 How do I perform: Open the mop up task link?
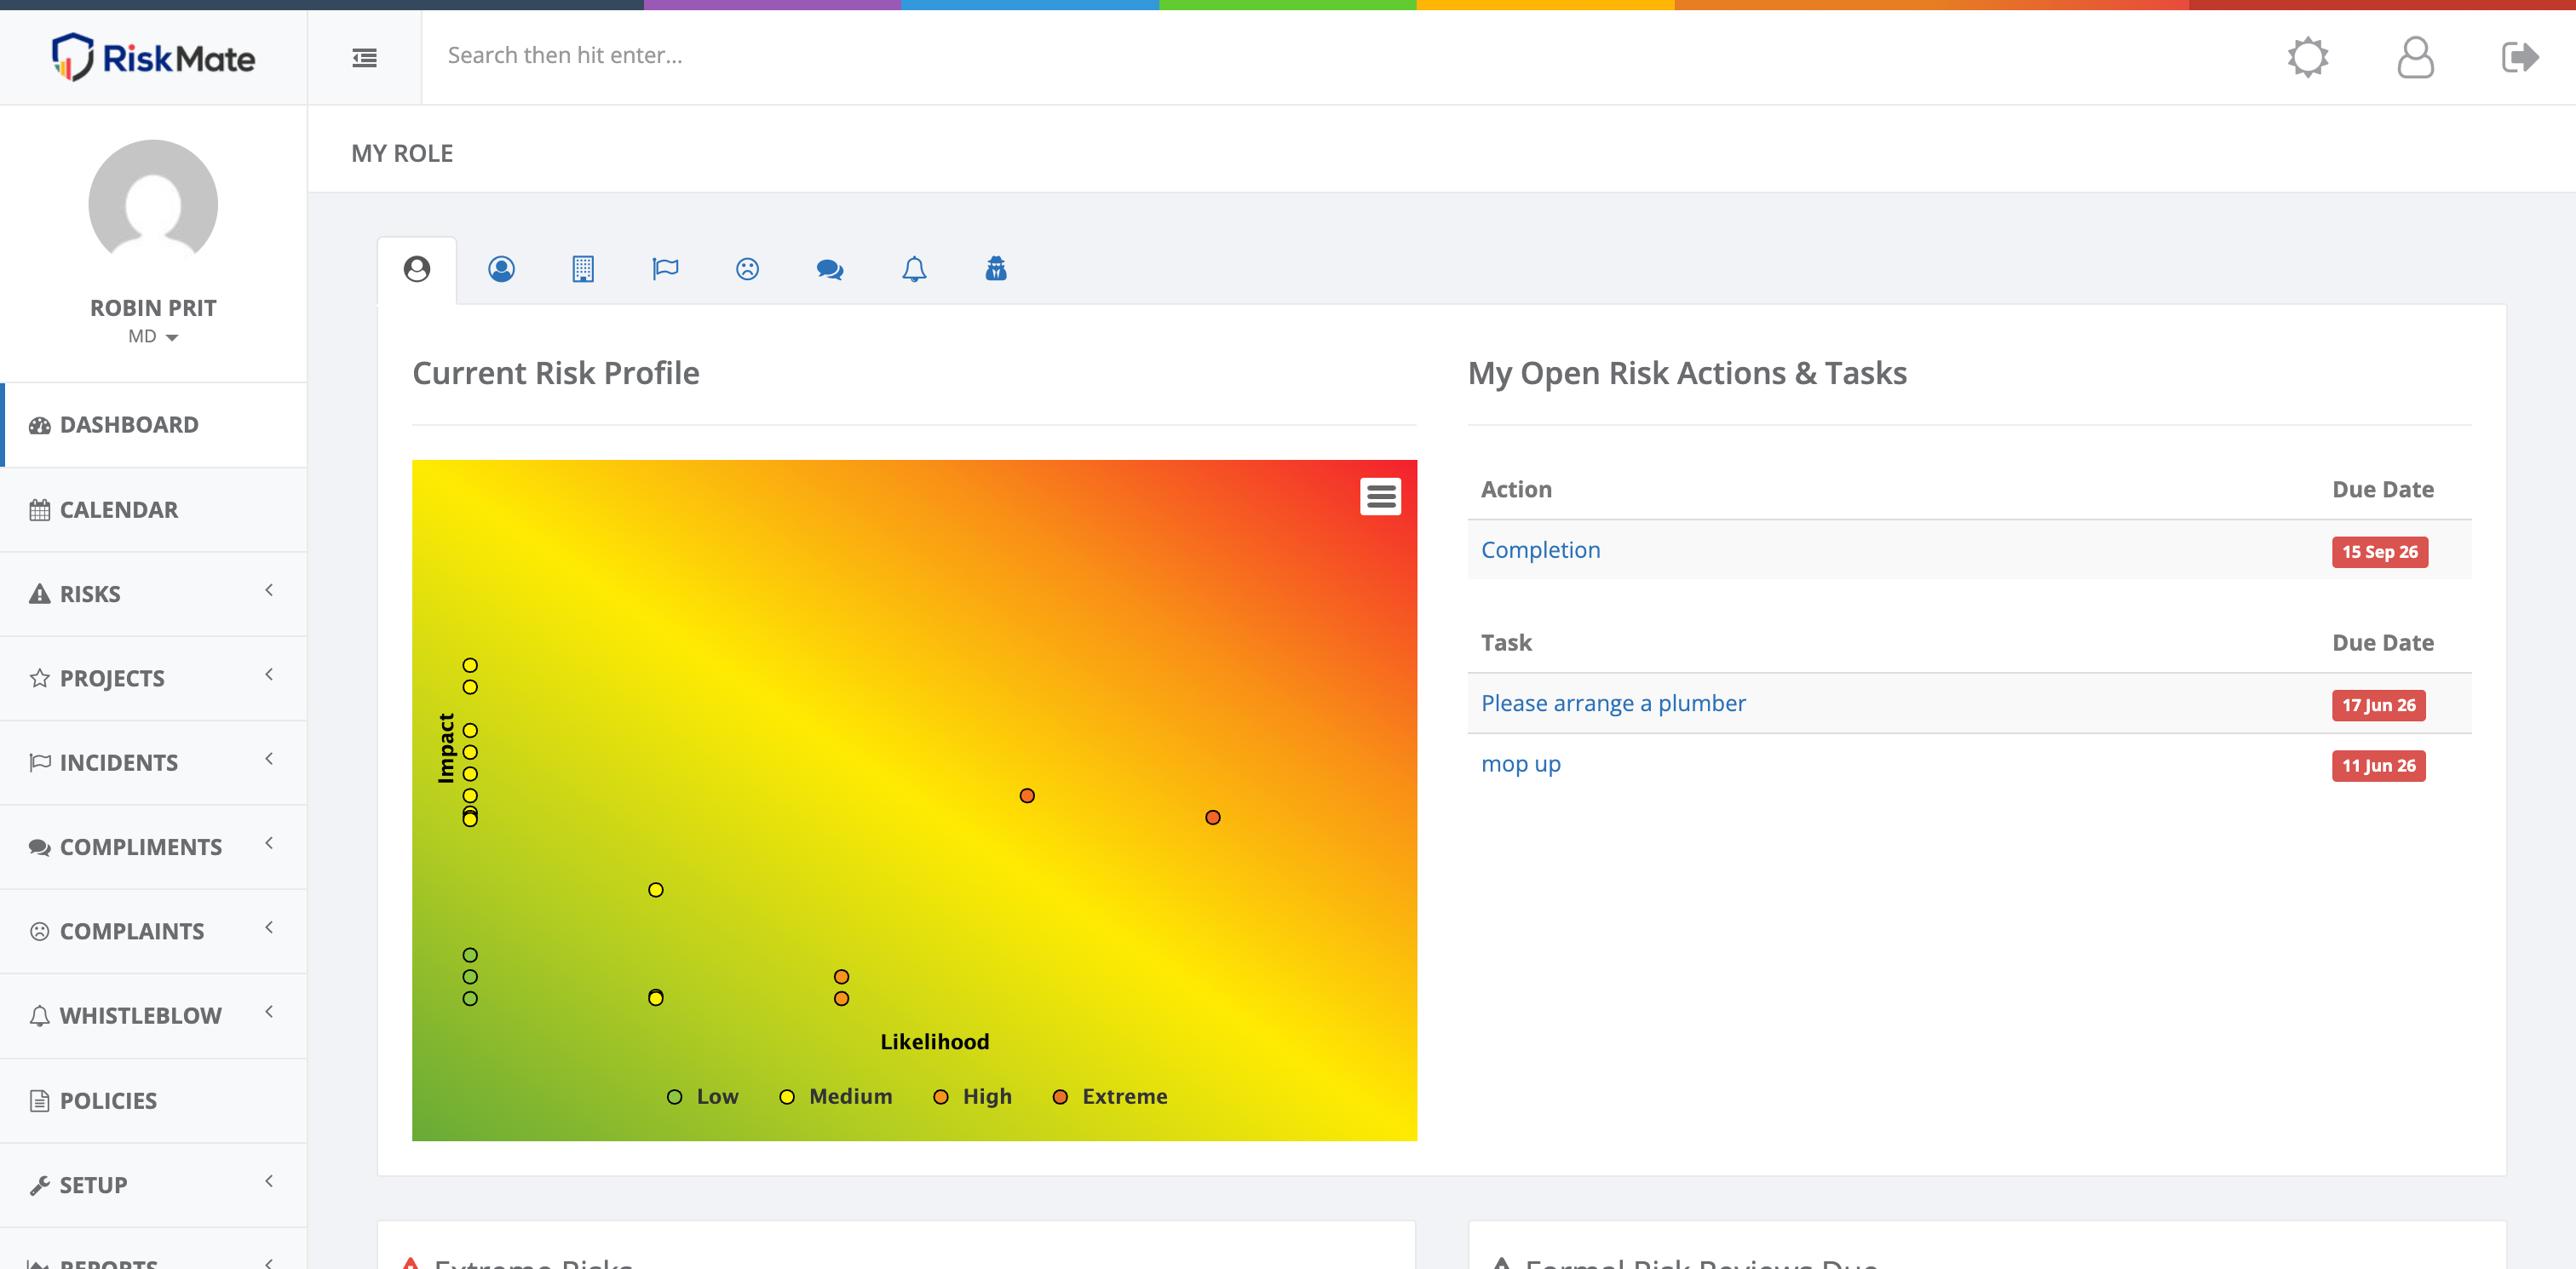pyautogui.click(x=1520, y=765)
